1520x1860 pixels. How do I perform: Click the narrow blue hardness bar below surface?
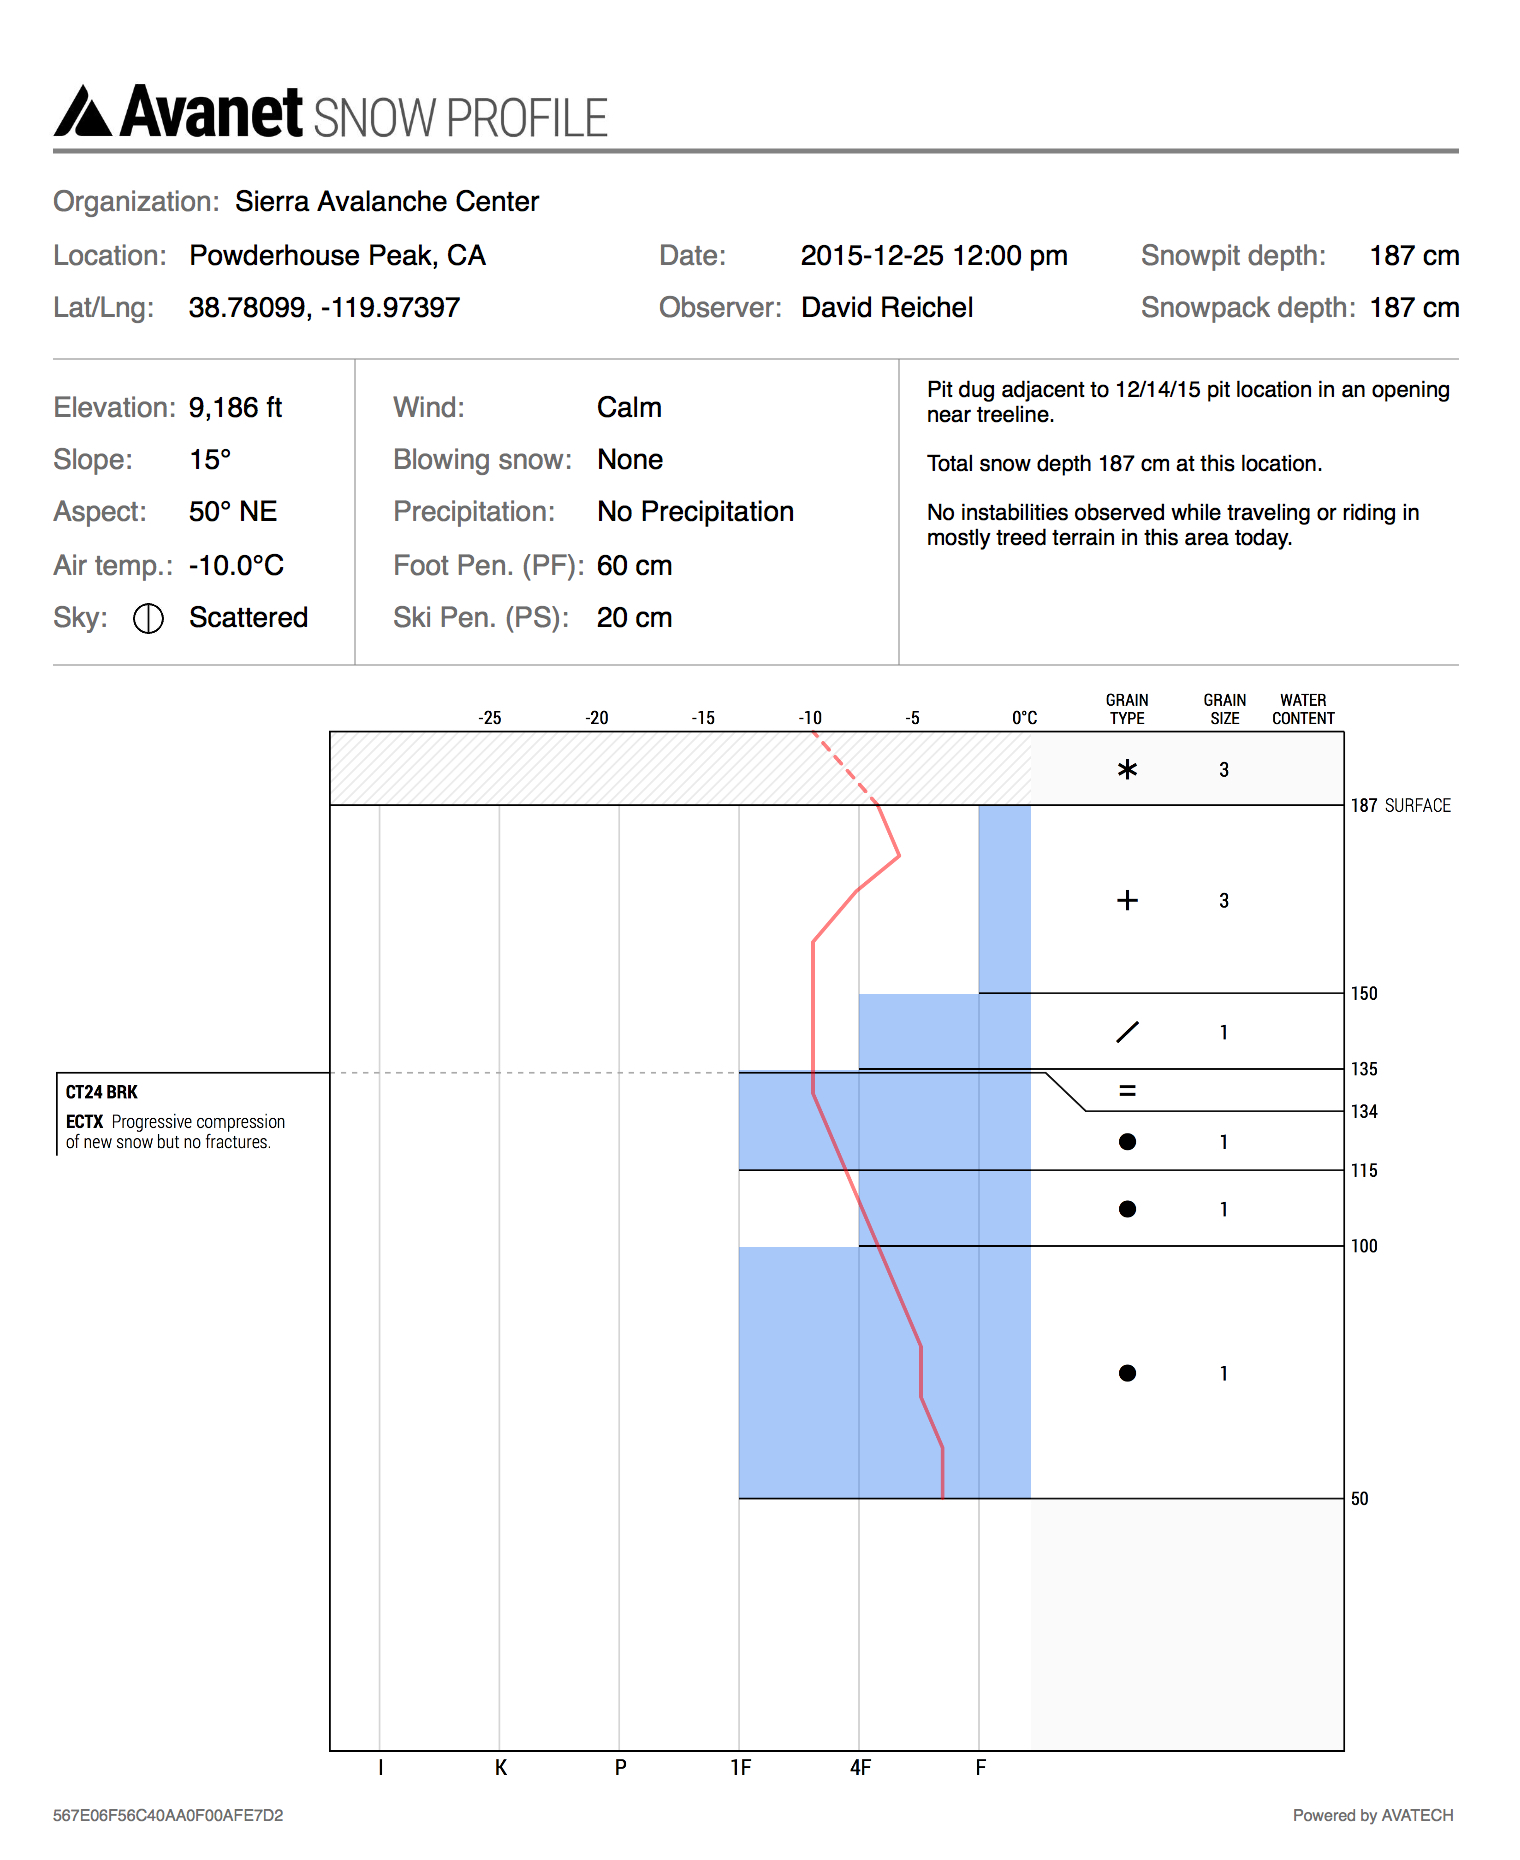click(1004, 898)
